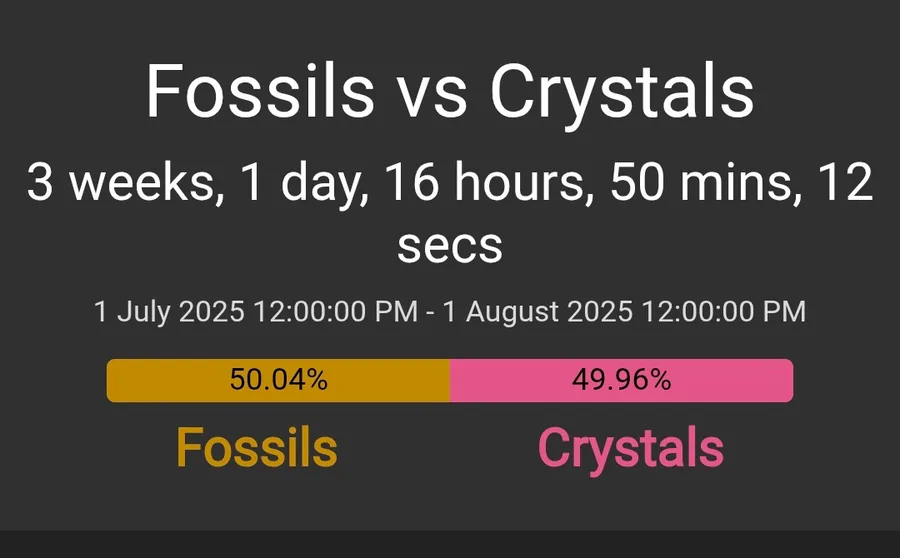Click the pink Crystals progress bar segment
900x558 pixels.
click(622, 380)
